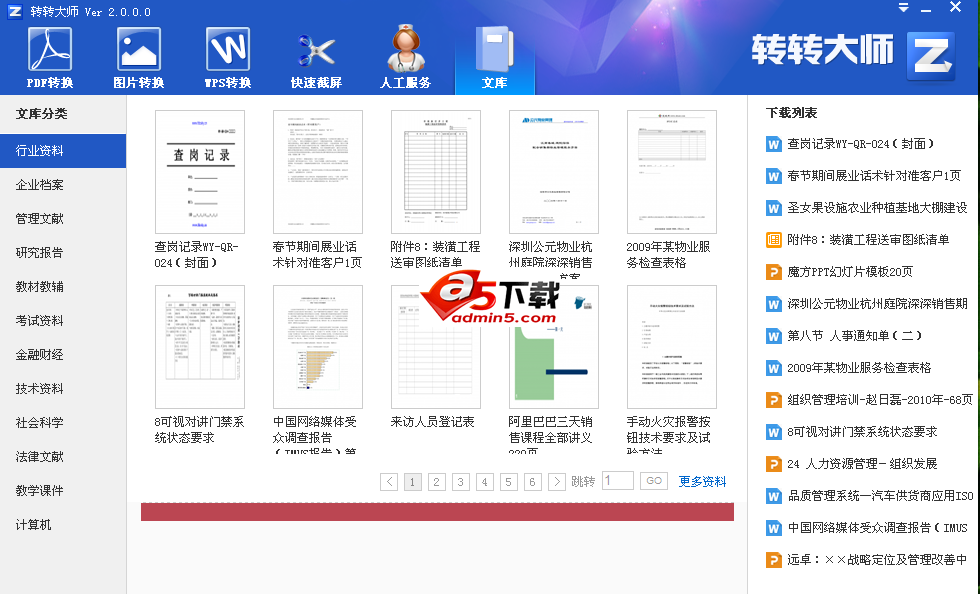980x594 pixels.
Task: Click the Z logo beside 转转大师 banner
Action: (931, 57)
